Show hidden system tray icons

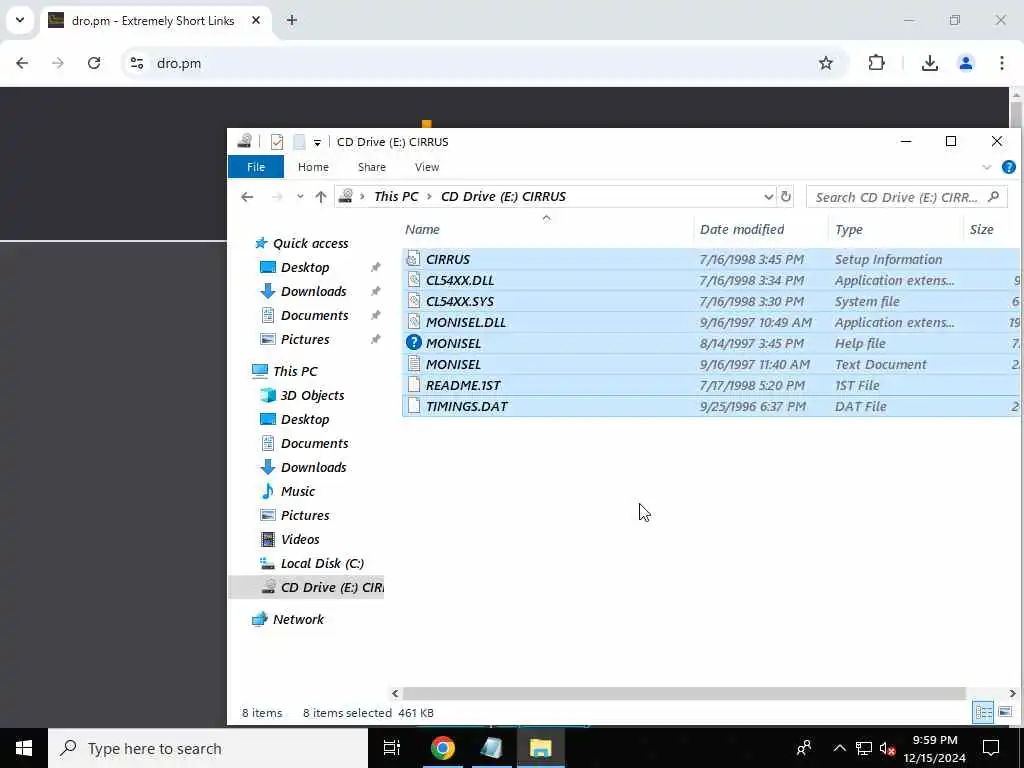pos(840,748)
